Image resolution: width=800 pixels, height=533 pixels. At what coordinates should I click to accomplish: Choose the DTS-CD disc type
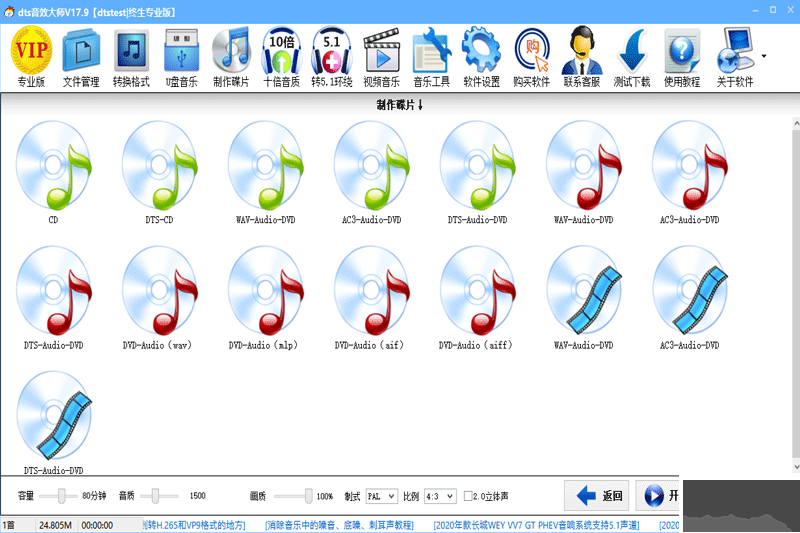[159, 172]
